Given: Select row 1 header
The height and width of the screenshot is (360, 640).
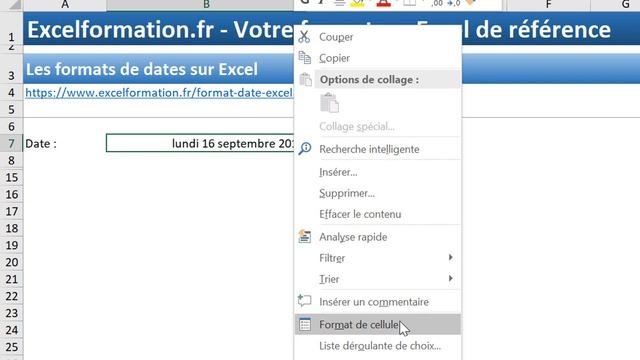Looking at the screenshot, I should coord(11,29).
